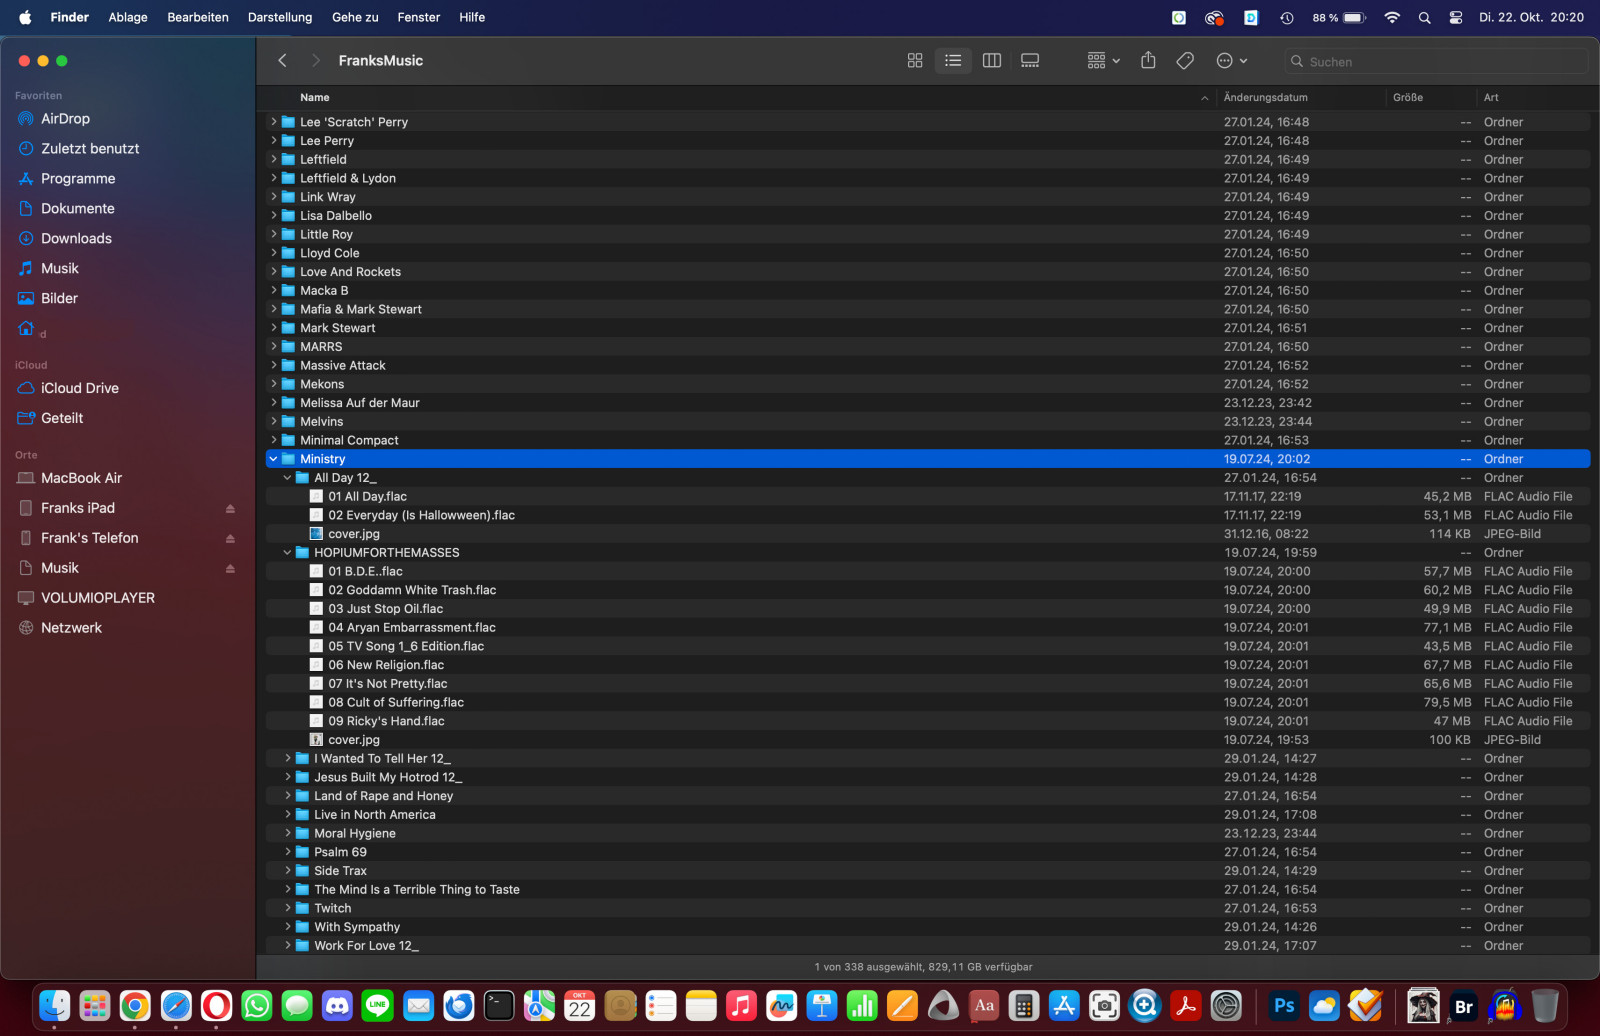Switch Finder to icon view
Screen dimensions: 1600x1036
point(914,61)
